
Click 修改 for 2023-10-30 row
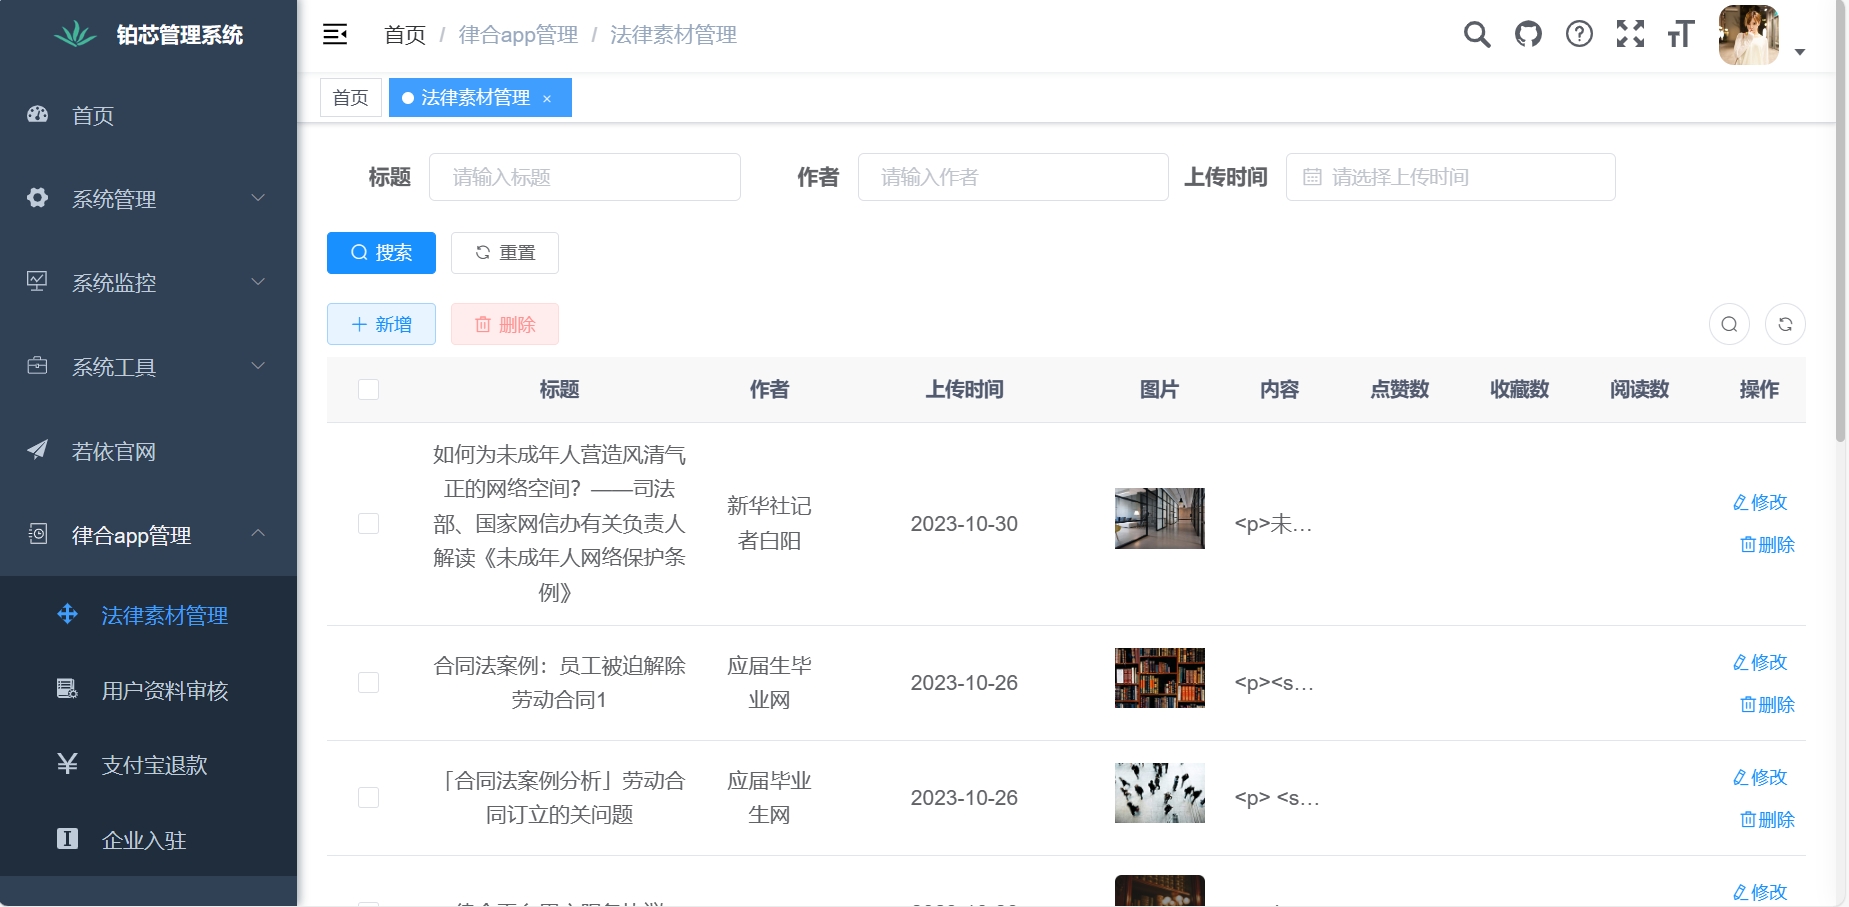coord(1760,502)
